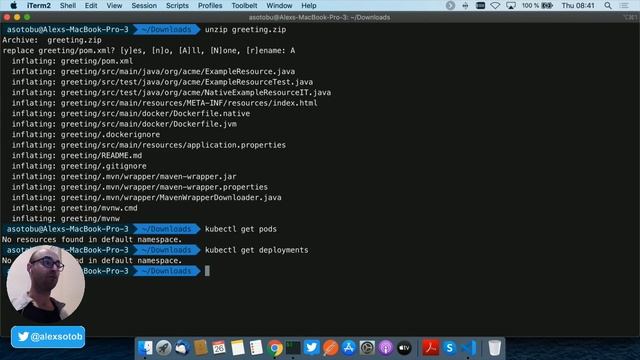Open Reminders icon in the Dock
Screen dimensions: 640x360
pos(256,348)
